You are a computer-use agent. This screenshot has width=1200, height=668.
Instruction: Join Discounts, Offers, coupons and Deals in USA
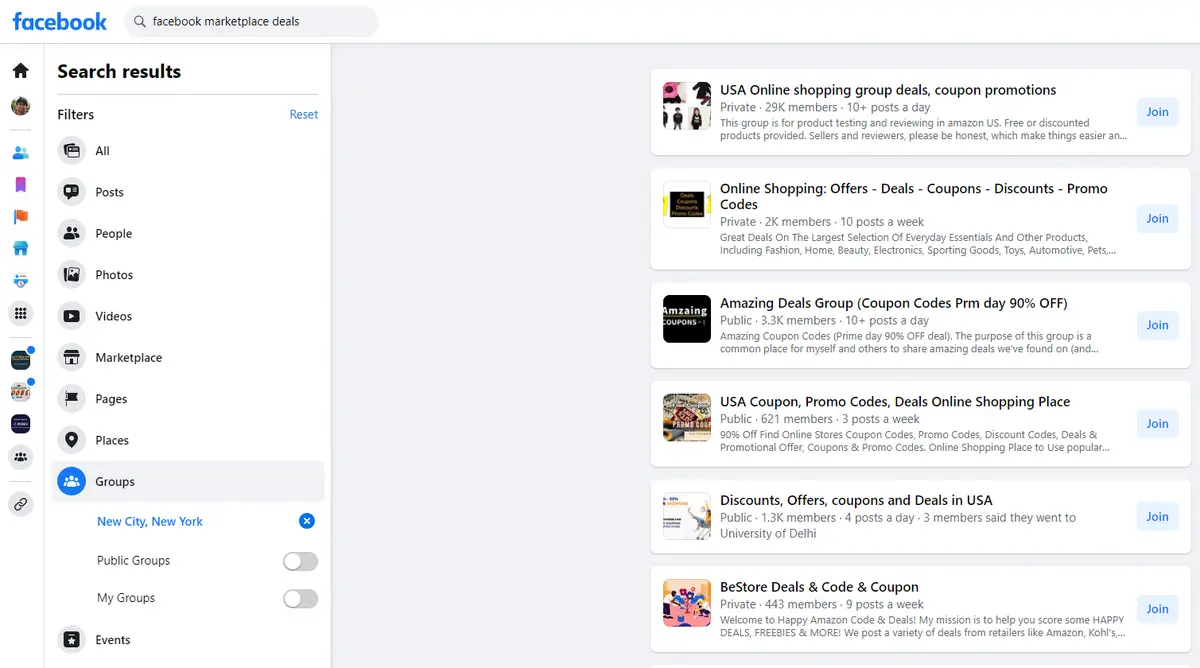pos(1157,517)
